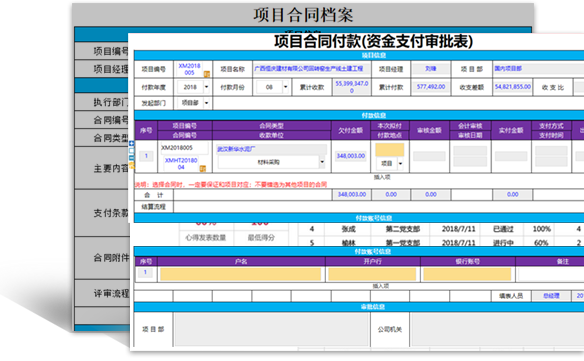Click the yellow icon at payment table edge

(x=131, y=165)
